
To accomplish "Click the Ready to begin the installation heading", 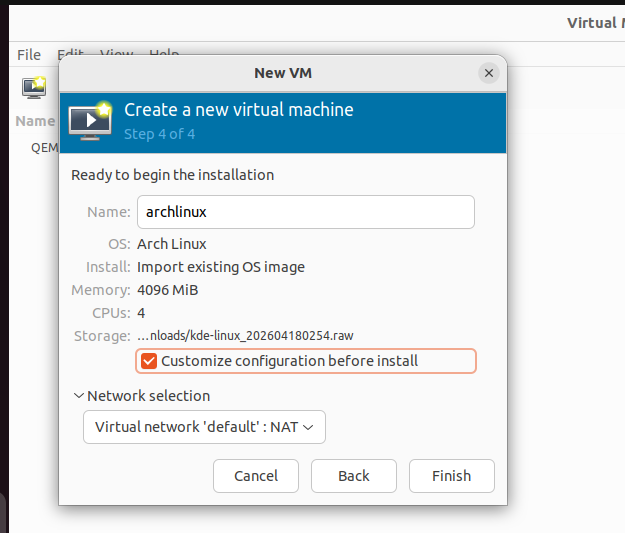I will pos(173,175).
